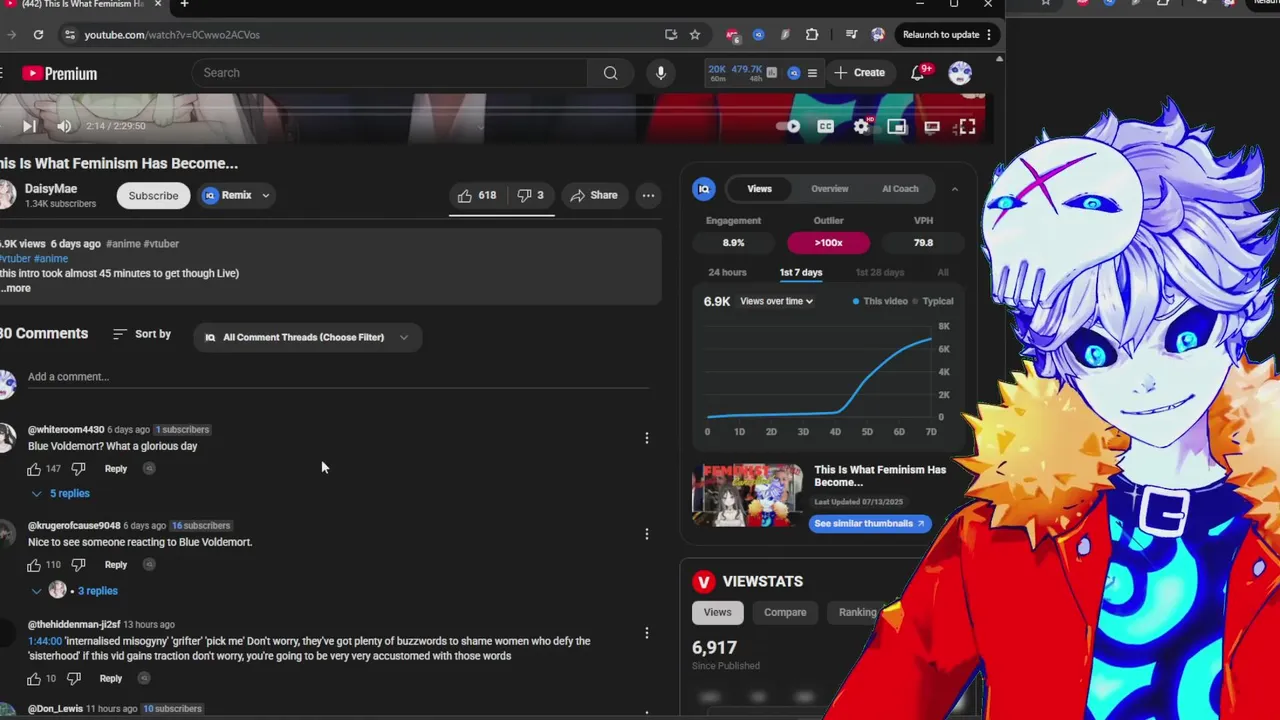Viewport: 1280px width, 720px height.
Task: Click the YouTube Premium logo
Action: [x=59, y=73]
